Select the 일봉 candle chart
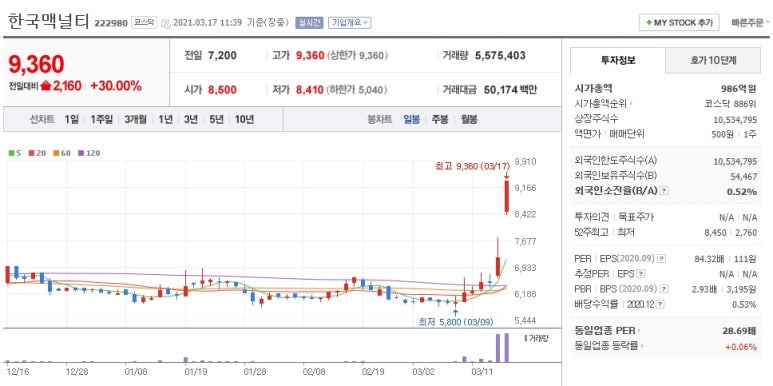 pyautogui.click(x=411, y=119)
